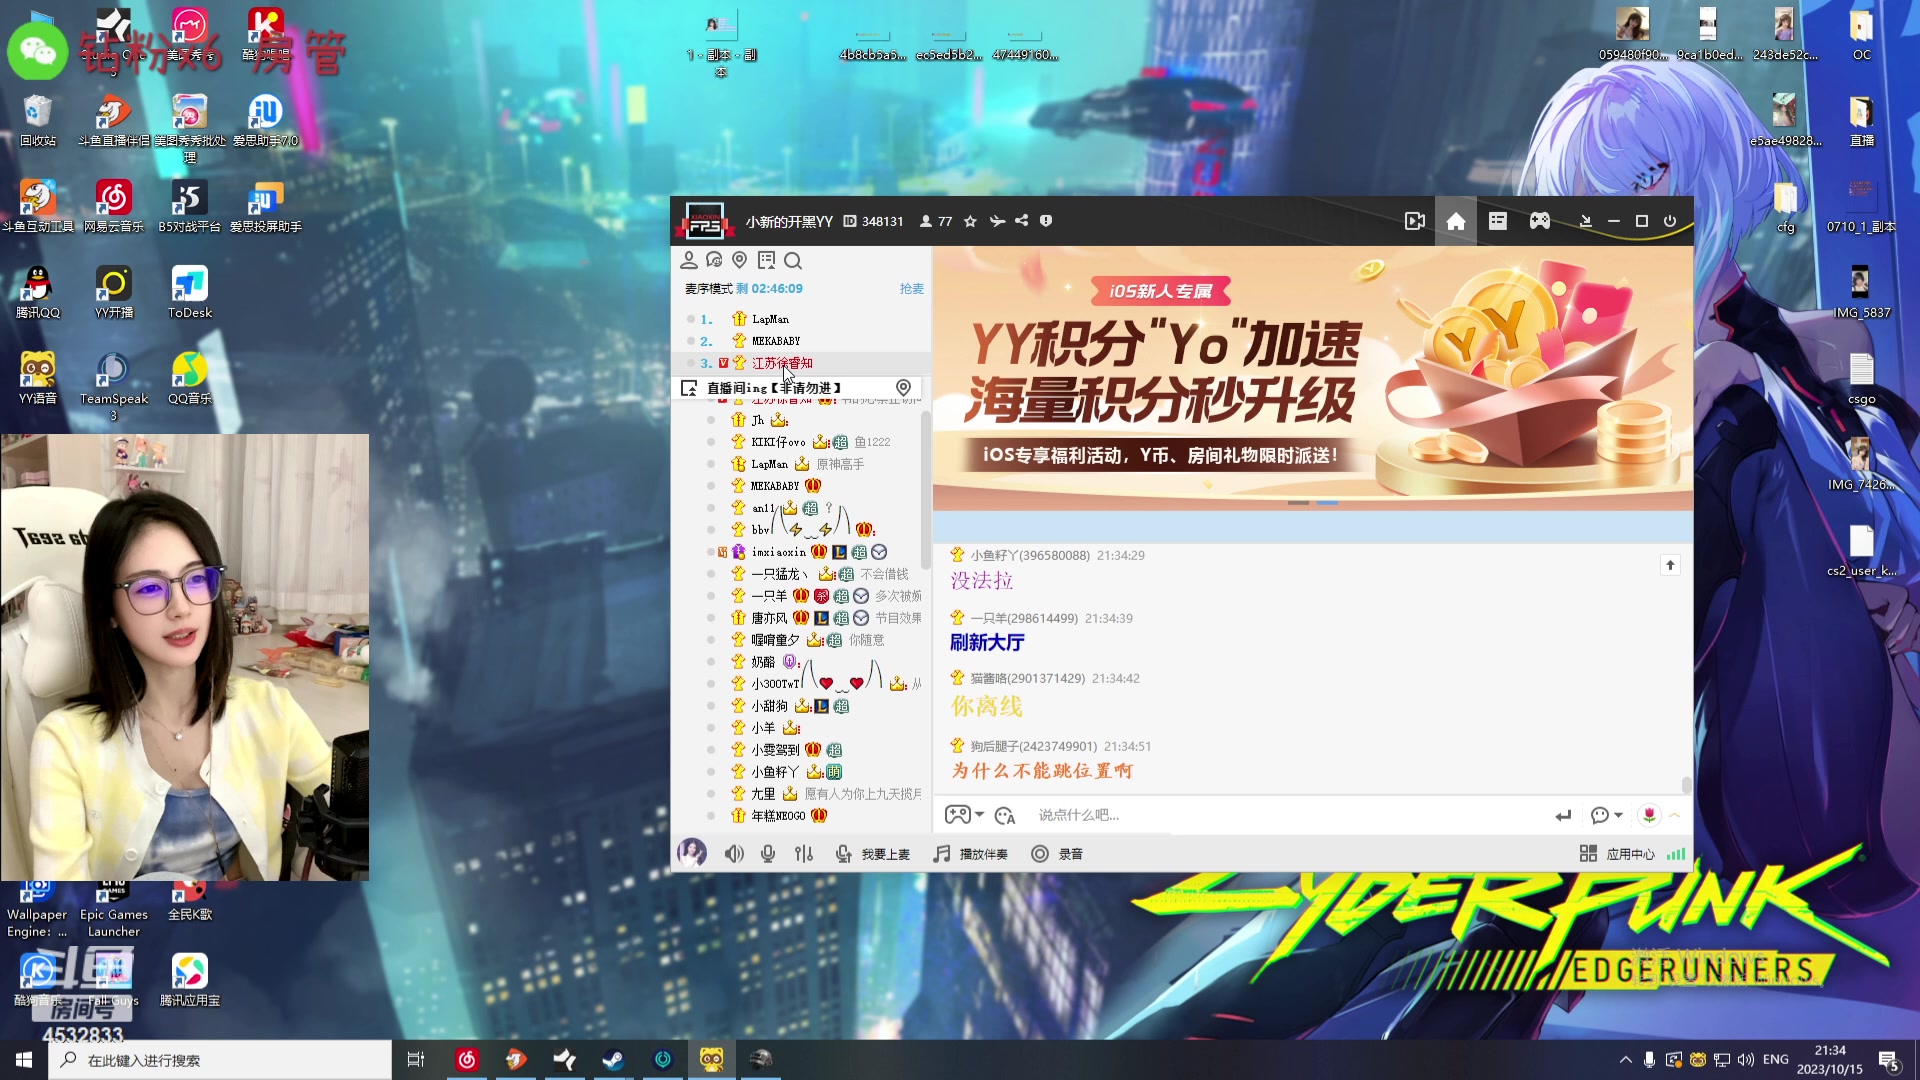This screenshot has width=1920, height=1080.
Task: Click the location pin icon in sidebar toolbar
Action: click(740, 260)
